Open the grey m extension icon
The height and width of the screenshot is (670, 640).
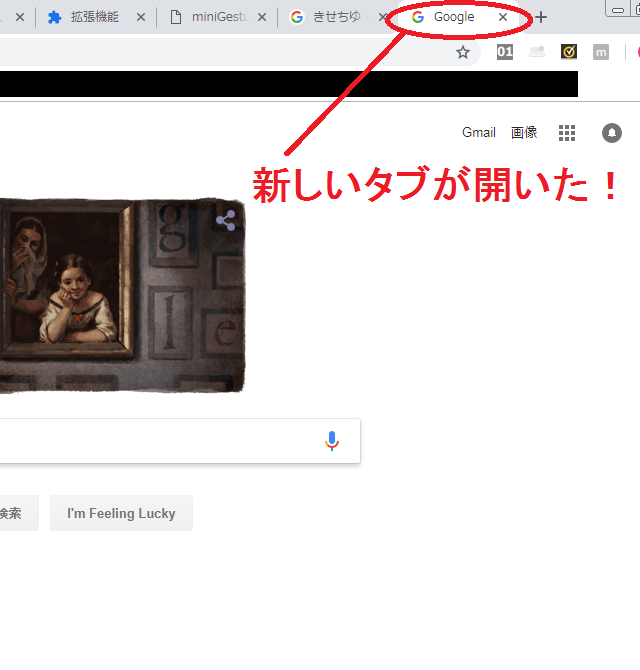(601, 52)
